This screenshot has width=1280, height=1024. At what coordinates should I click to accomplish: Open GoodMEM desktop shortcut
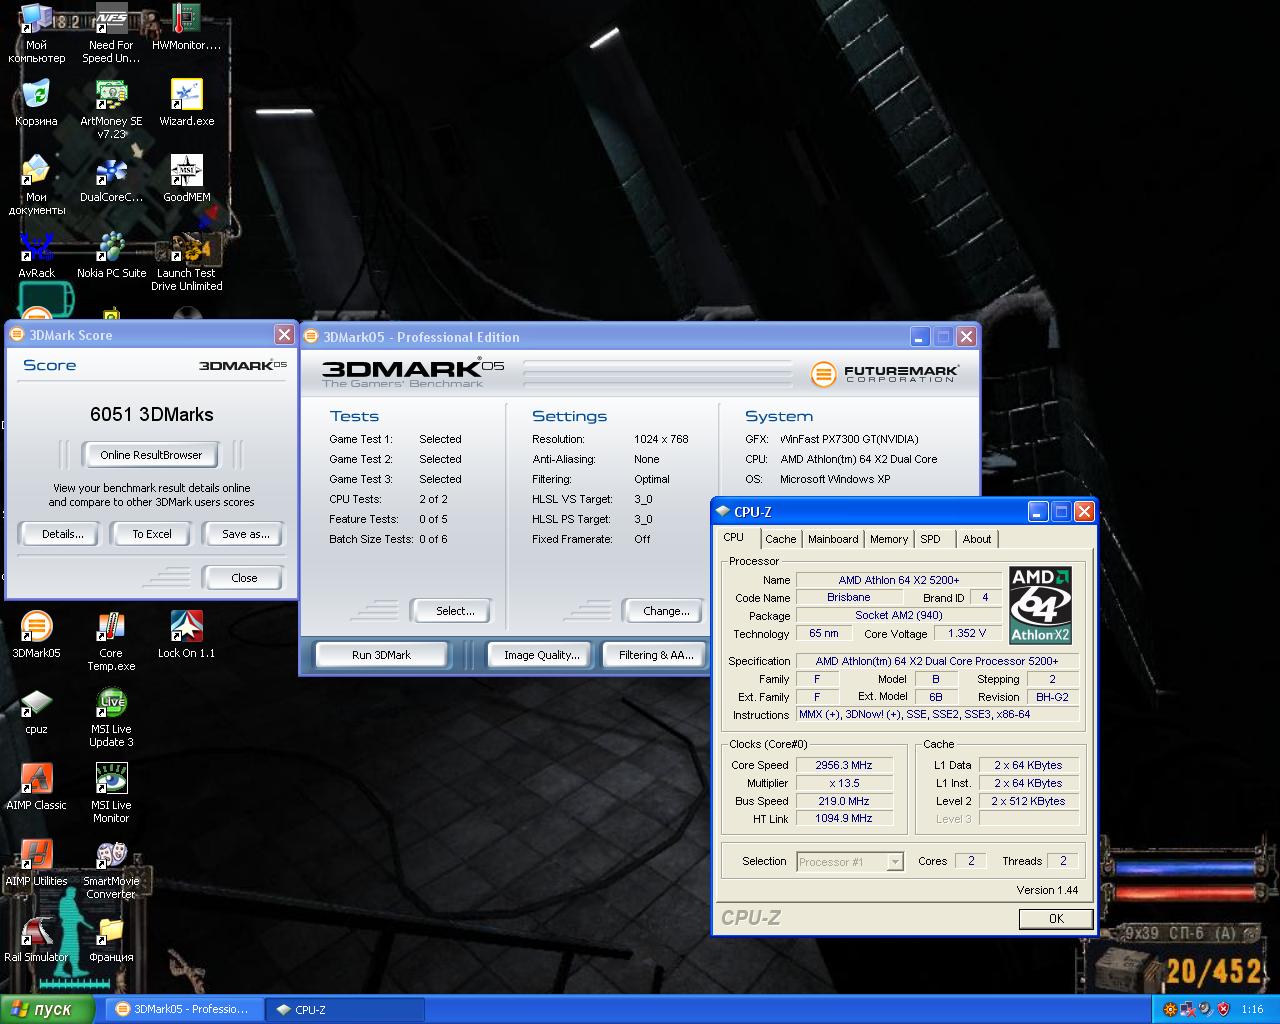point(186,180)
